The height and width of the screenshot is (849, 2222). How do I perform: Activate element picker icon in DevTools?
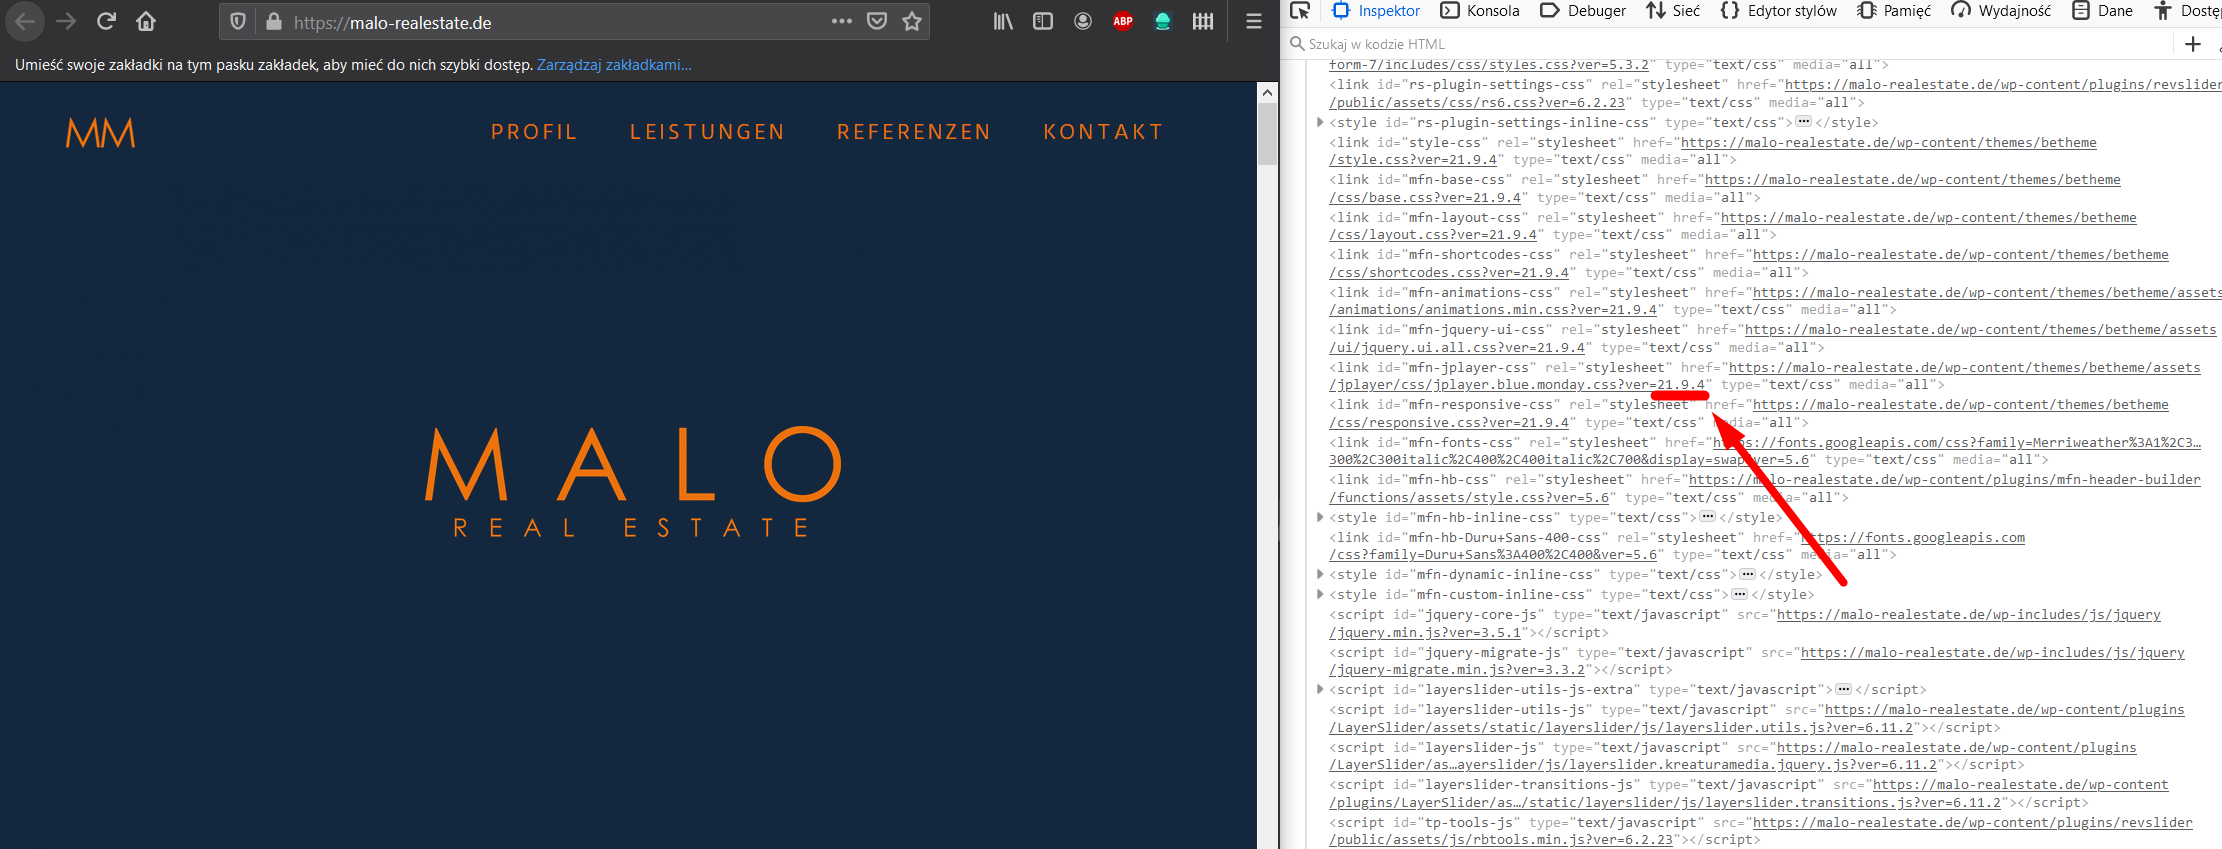(1300, 11)
